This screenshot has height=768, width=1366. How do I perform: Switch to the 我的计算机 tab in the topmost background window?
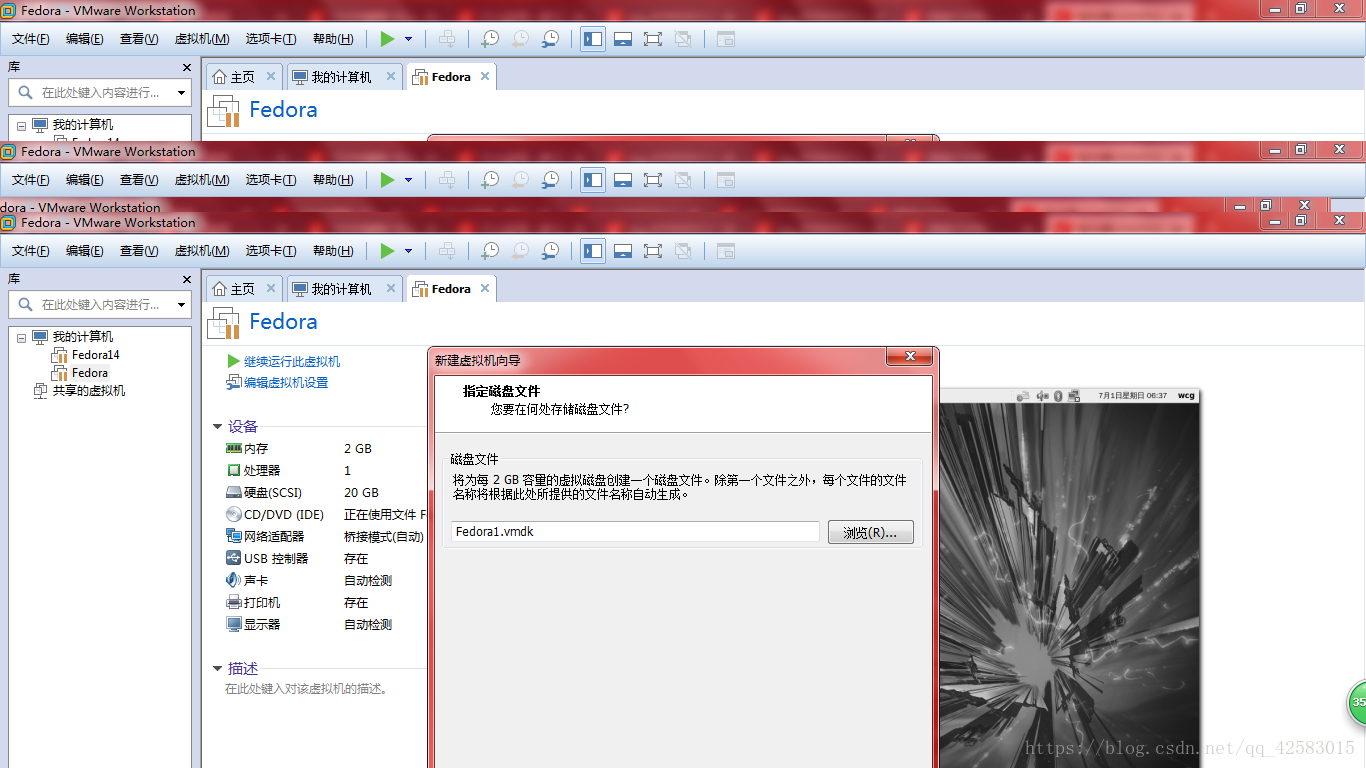pos(332,77)
